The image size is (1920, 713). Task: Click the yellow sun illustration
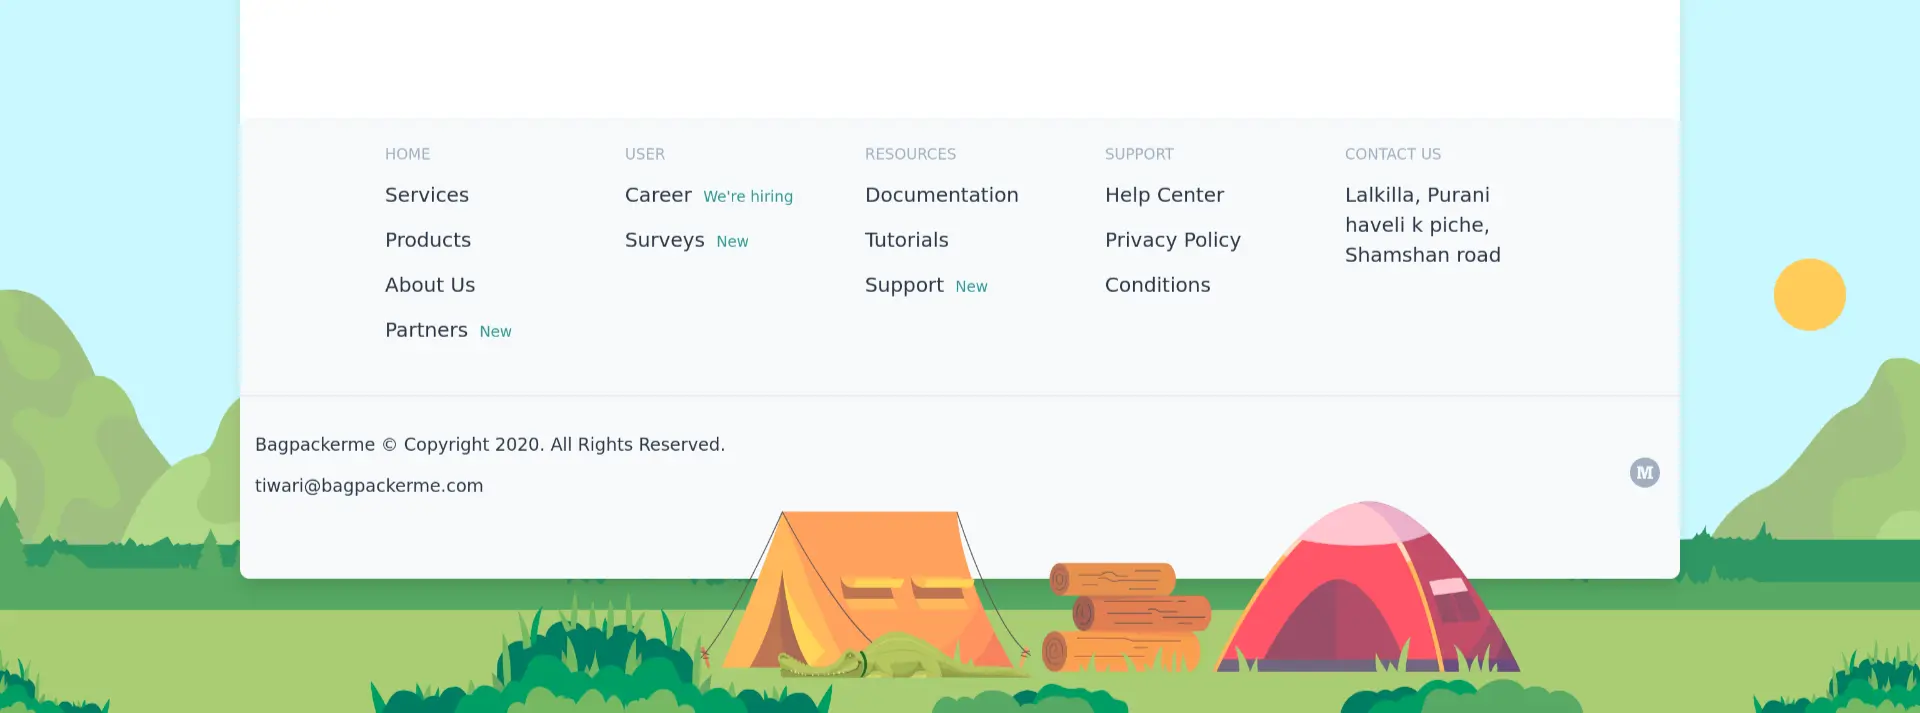tap(1809, 295)
